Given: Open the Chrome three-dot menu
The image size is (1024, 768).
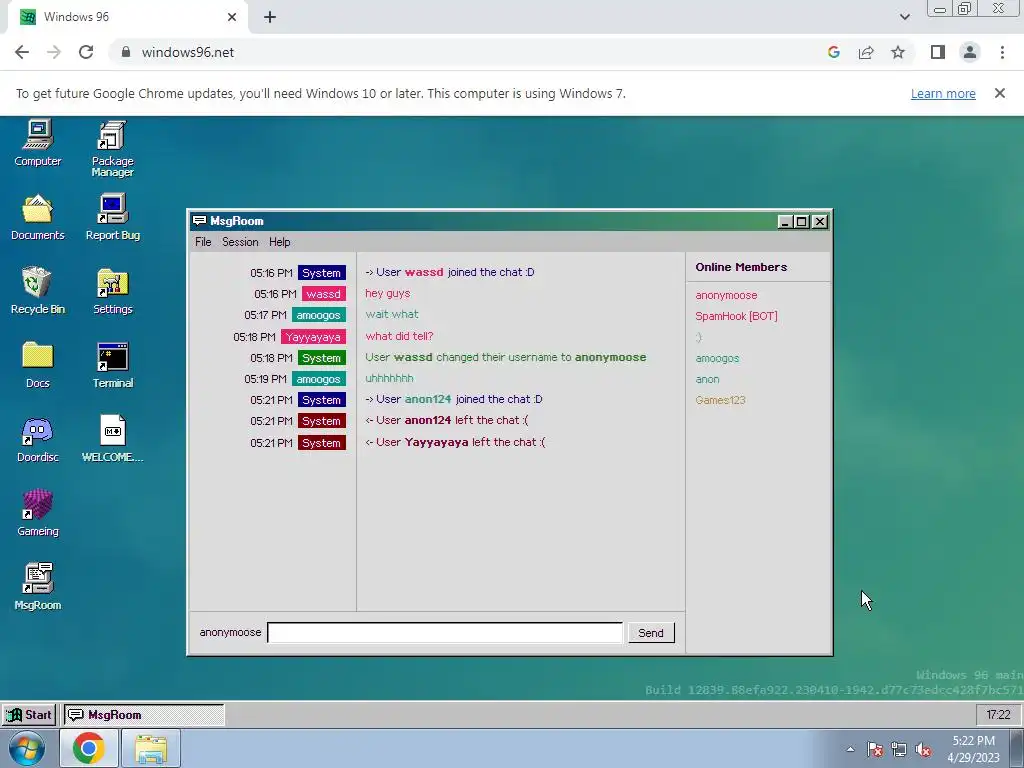Looking at the screenshot, I should click(x=1002, y=52).
